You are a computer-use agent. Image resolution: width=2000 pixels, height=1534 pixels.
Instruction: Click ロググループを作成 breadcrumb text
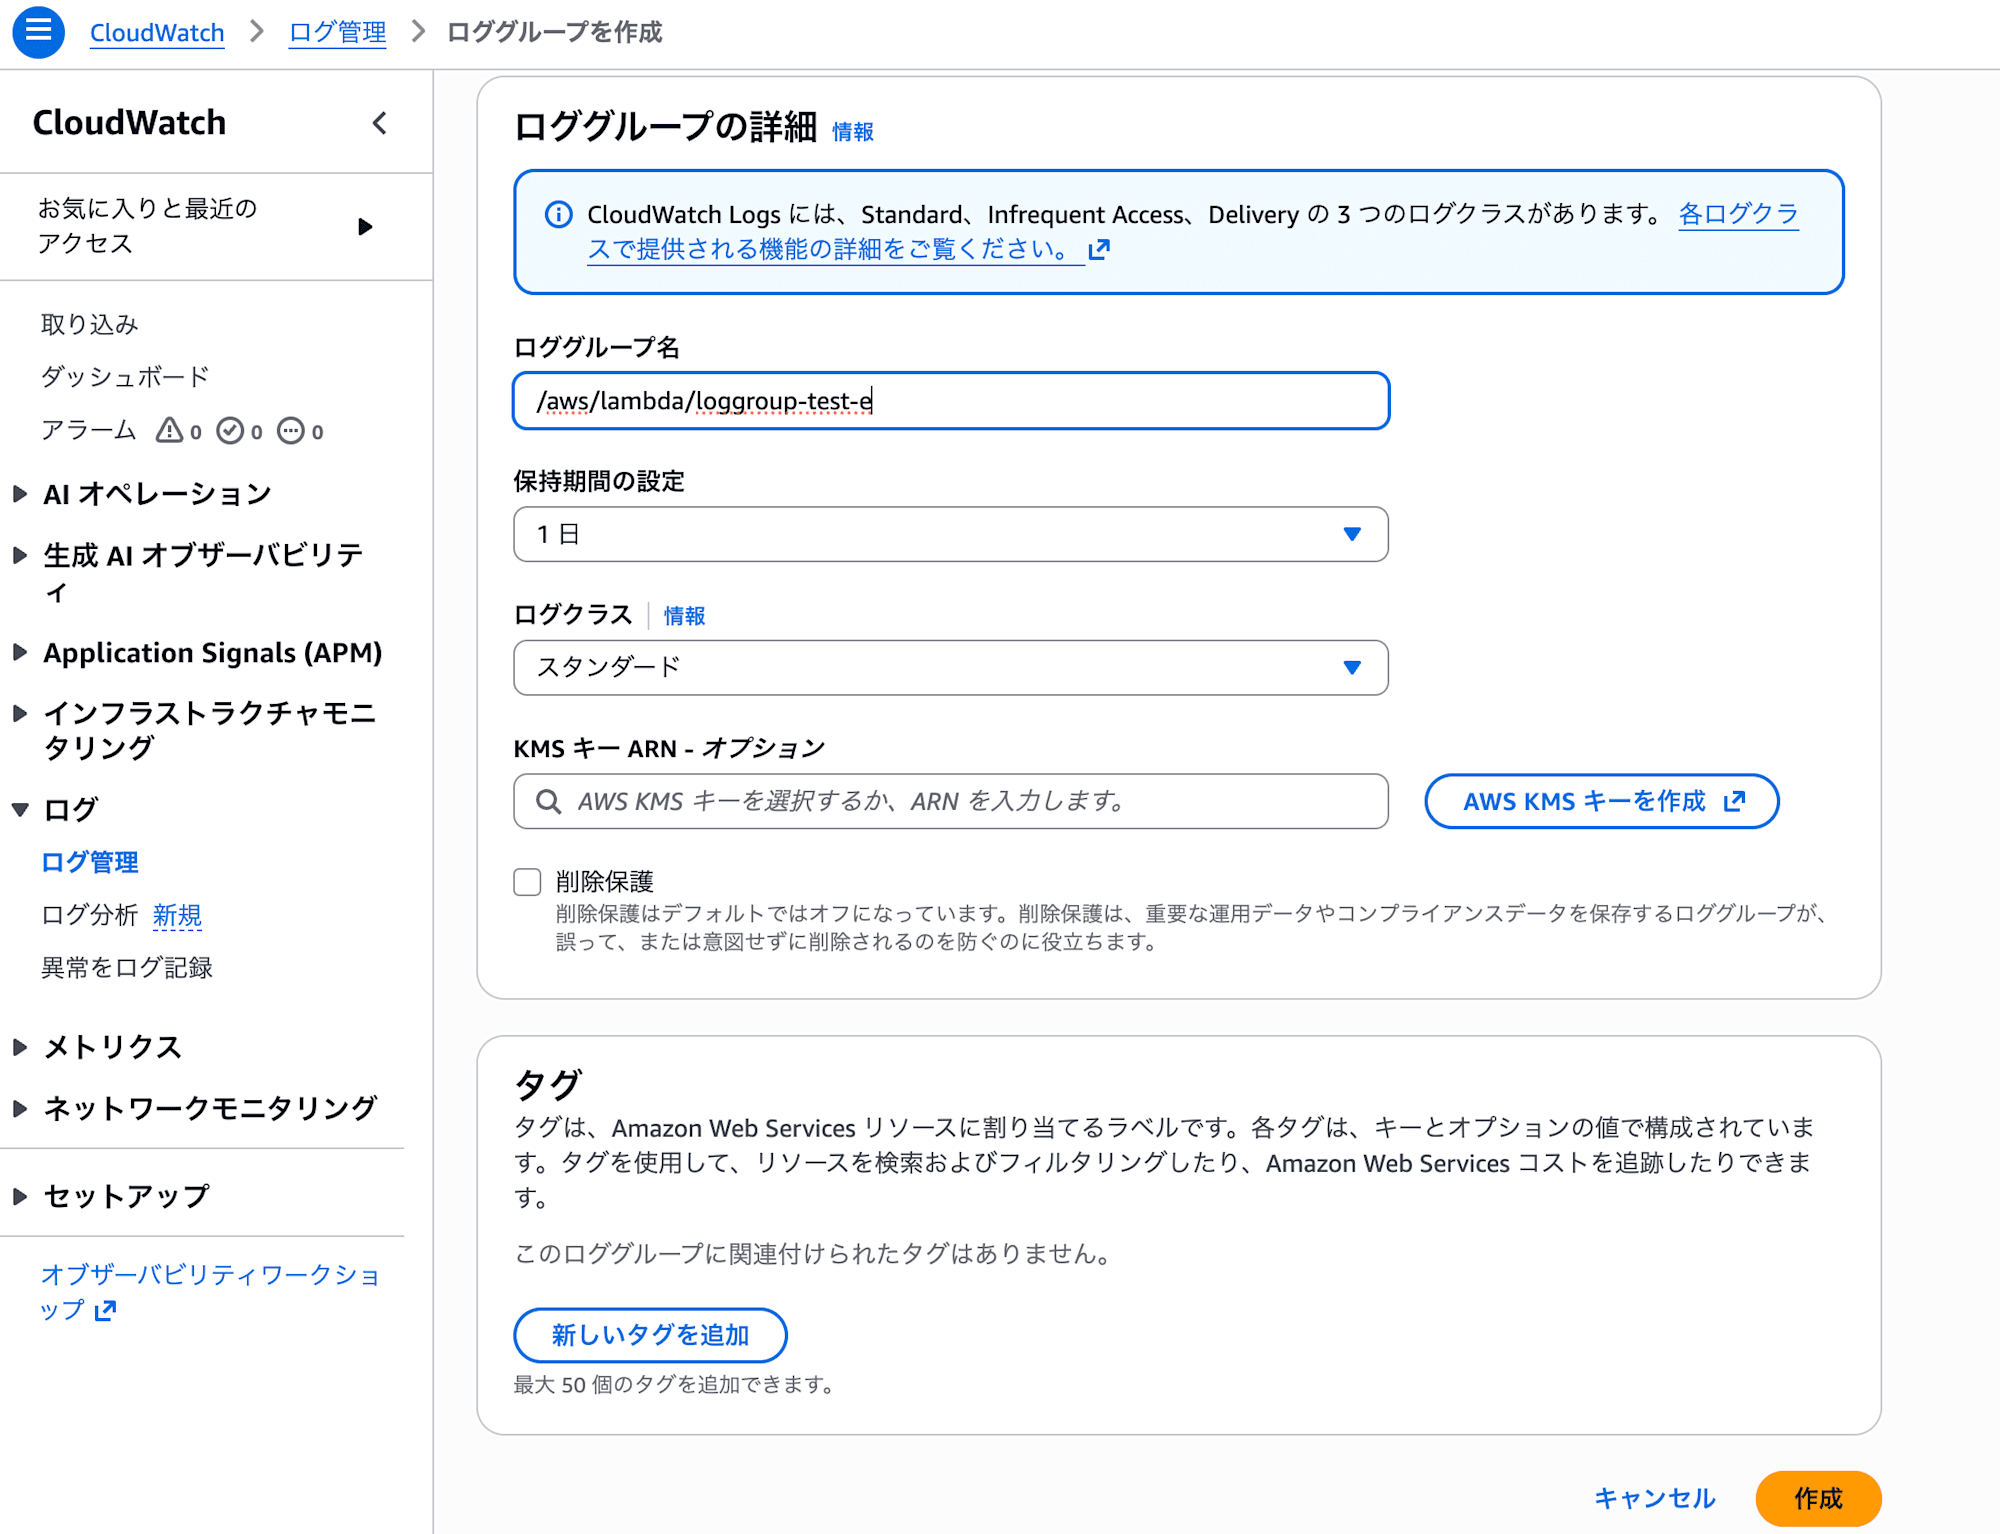pyautogui.click(x=554, y=32)
